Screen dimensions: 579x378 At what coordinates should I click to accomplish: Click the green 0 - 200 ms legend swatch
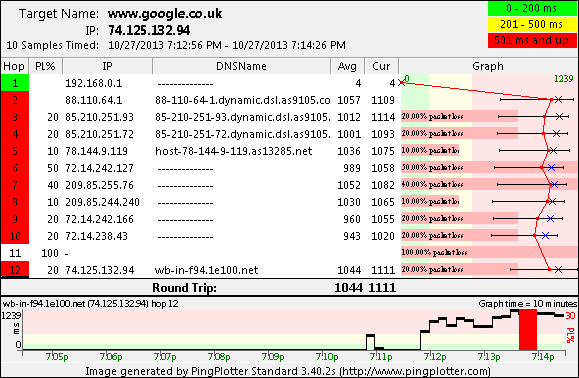coord(532,8)
